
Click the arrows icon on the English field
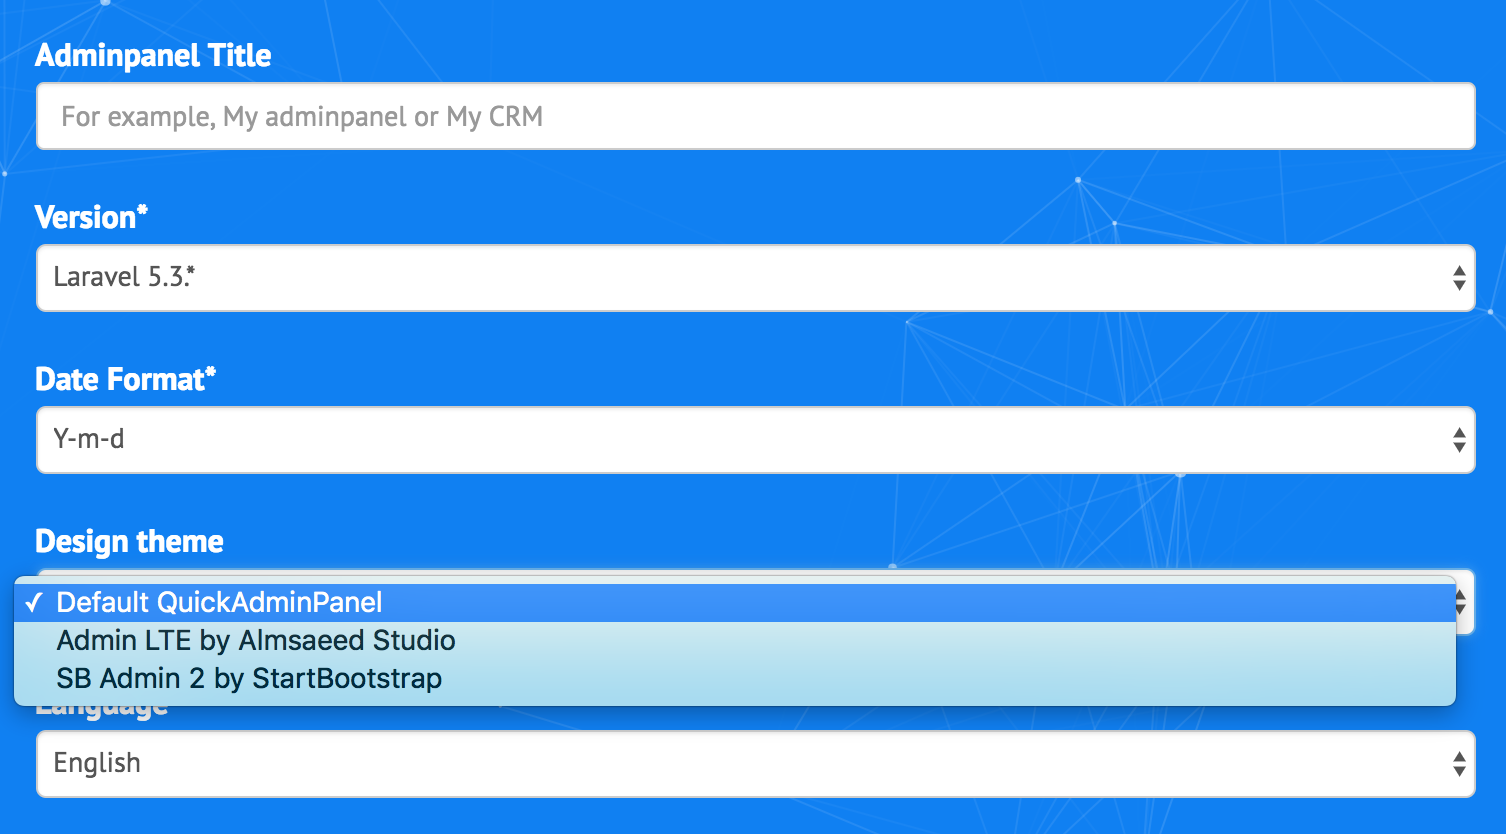[x=1458, y=763]
